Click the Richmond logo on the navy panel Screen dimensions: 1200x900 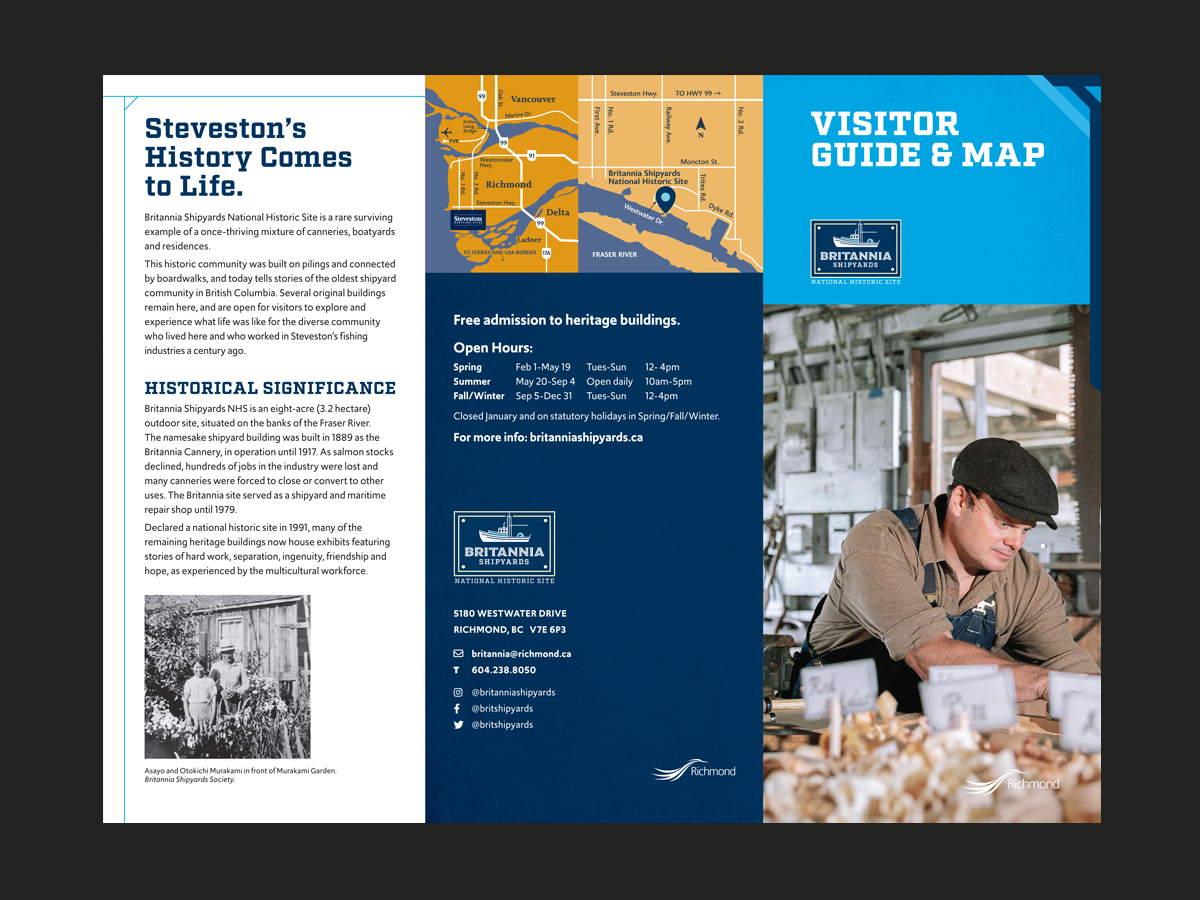pyautogui.click(x=694, y=770)
